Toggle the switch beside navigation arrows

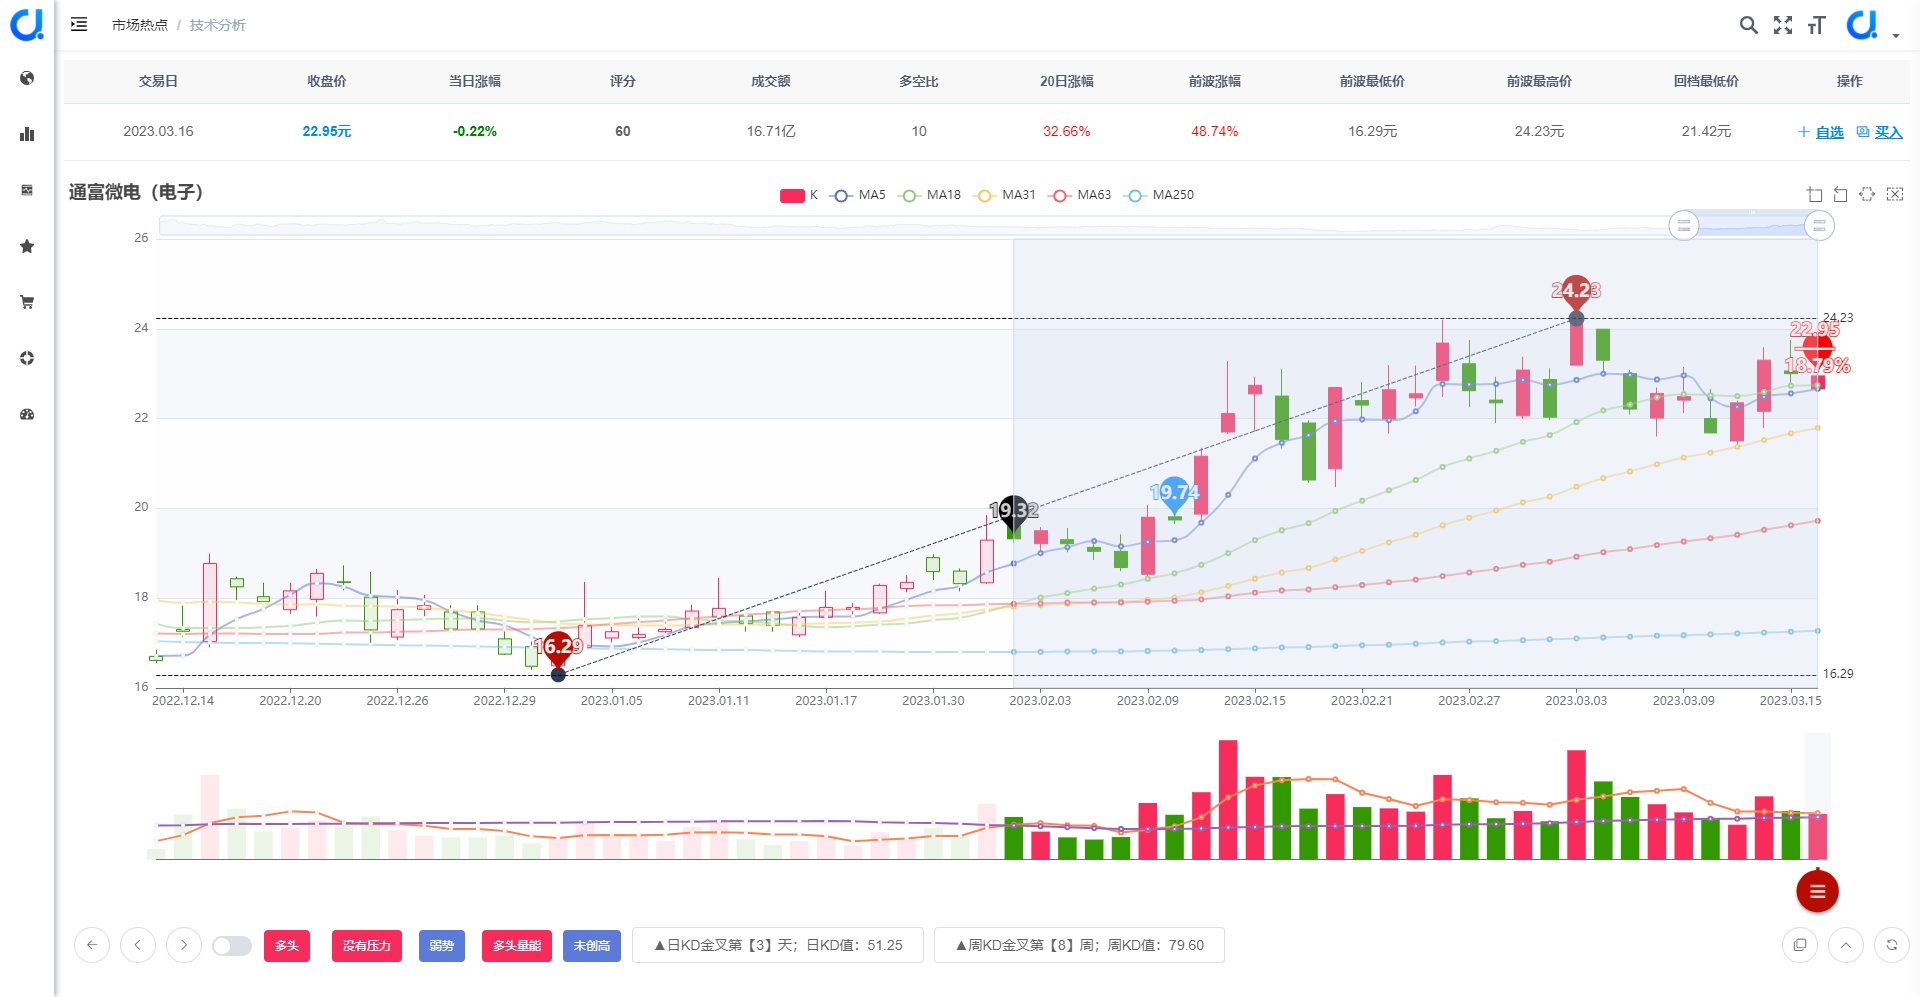(x=232, y=946)
